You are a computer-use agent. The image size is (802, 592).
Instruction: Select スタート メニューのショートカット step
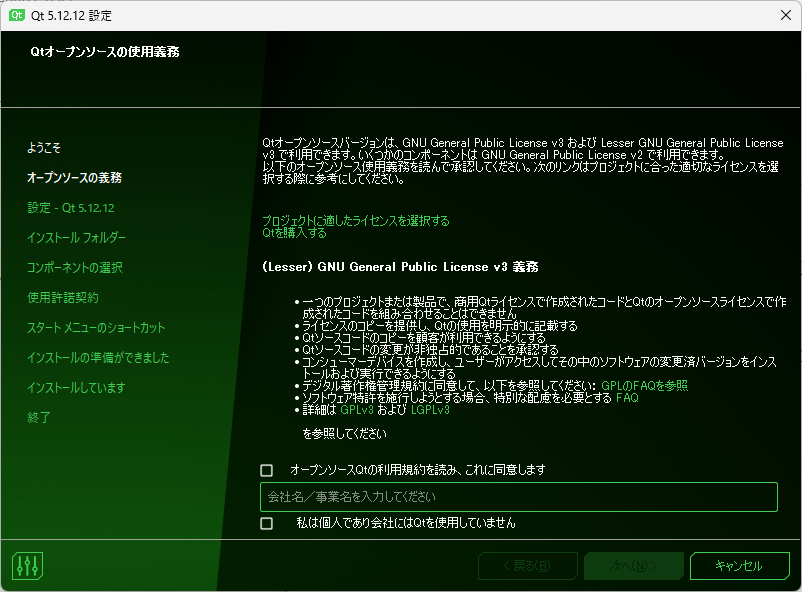pyautogui.click(x=96, y=327)
